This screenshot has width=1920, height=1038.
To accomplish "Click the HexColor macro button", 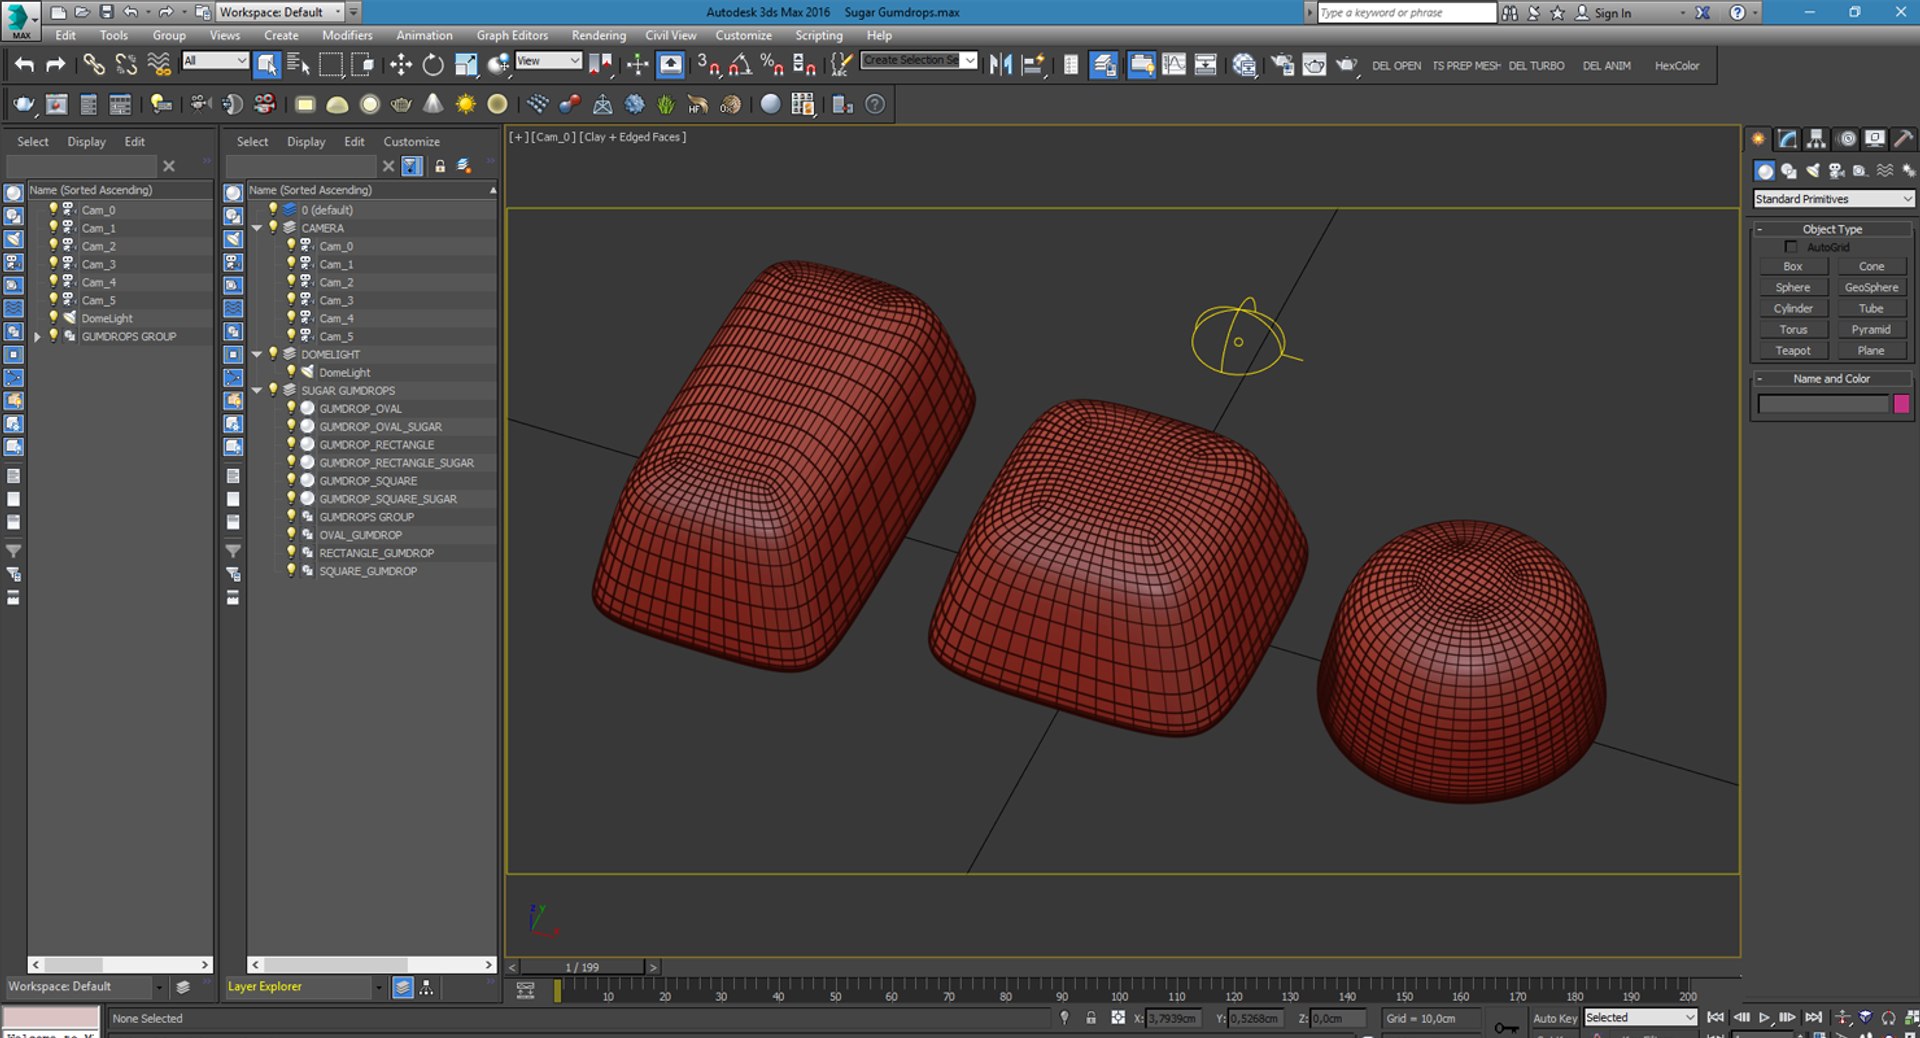I will coord(1676,66).
